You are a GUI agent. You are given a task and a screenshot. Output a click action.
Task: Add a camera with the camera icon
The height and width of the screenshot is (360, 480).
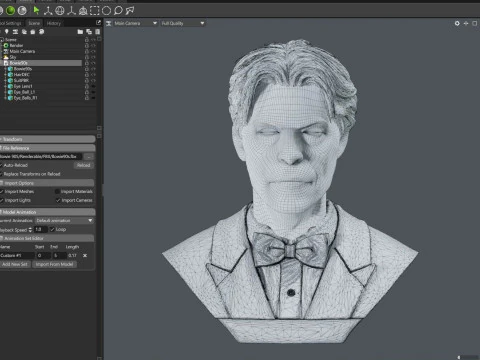(15, 32)
